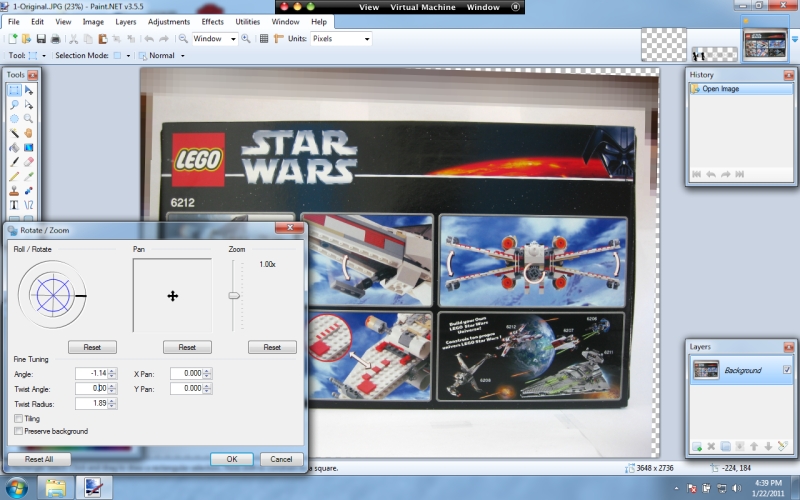800x500 pixels.
Task: Open the Image menu
Action: (x=93, y=22)
